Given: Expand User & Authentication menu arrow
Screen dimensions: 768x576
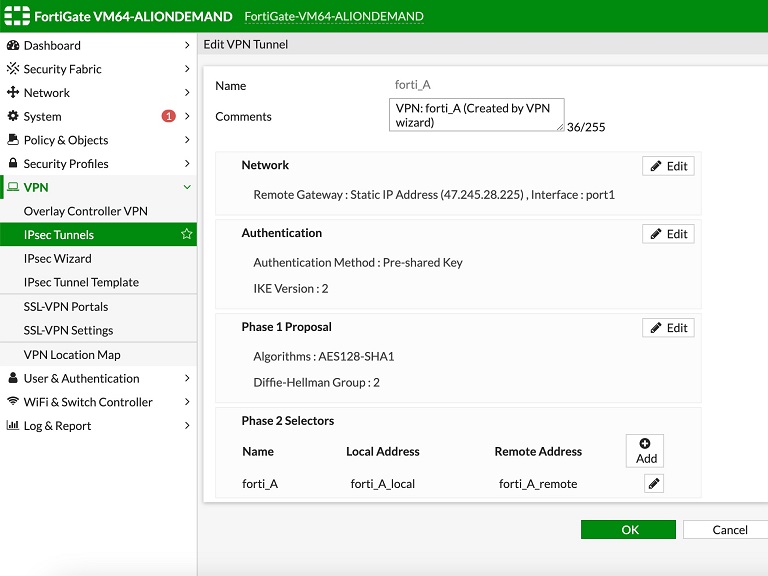Looking at the screenshot, I should point(187,379).
